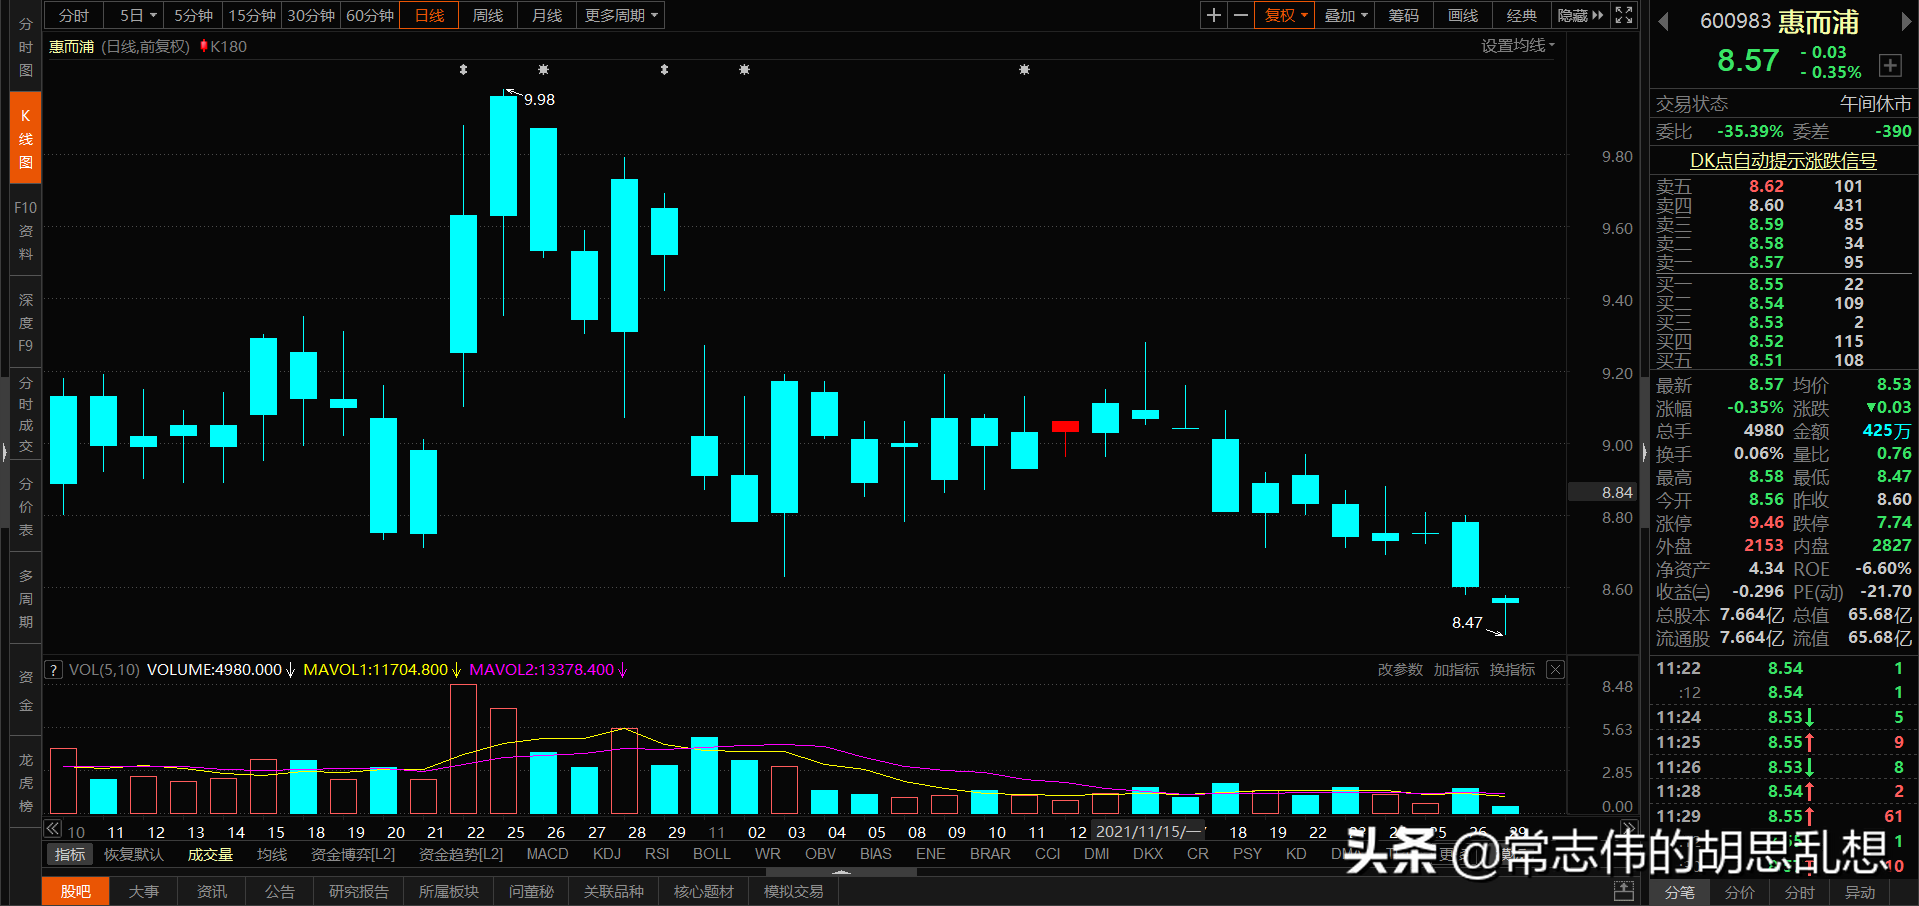Image resolution: width=1919 pixels, height=906 pixels.
Task: Open the 复权 adjustment dropdown
Action: pos(1283,15)
